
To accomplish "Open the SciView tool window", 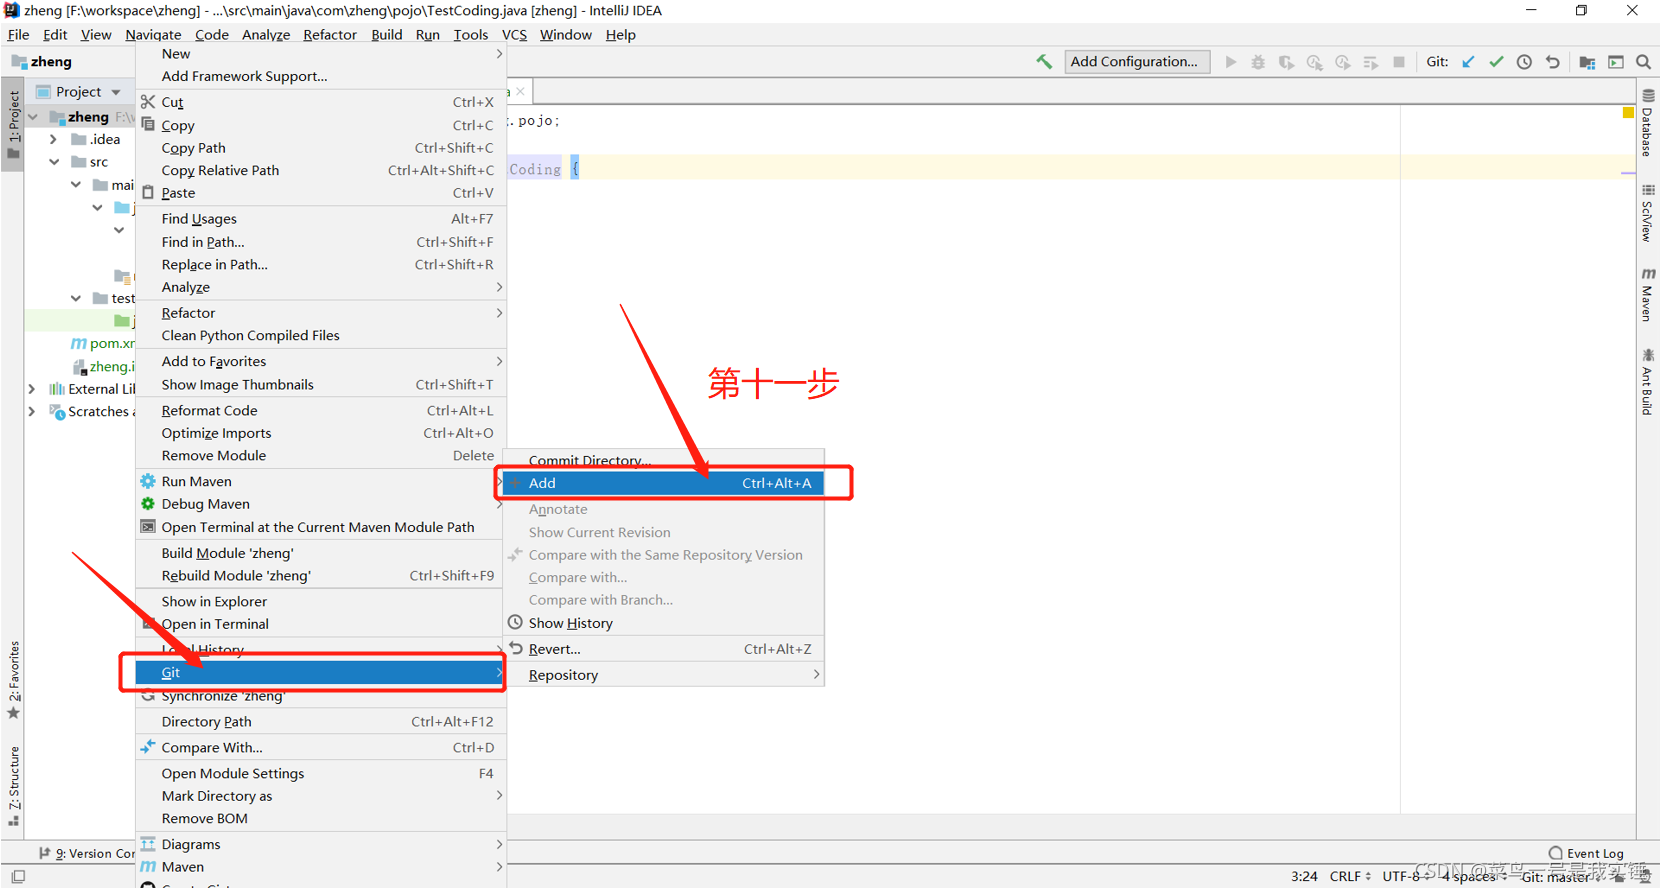I will [x=1648, y=212].
